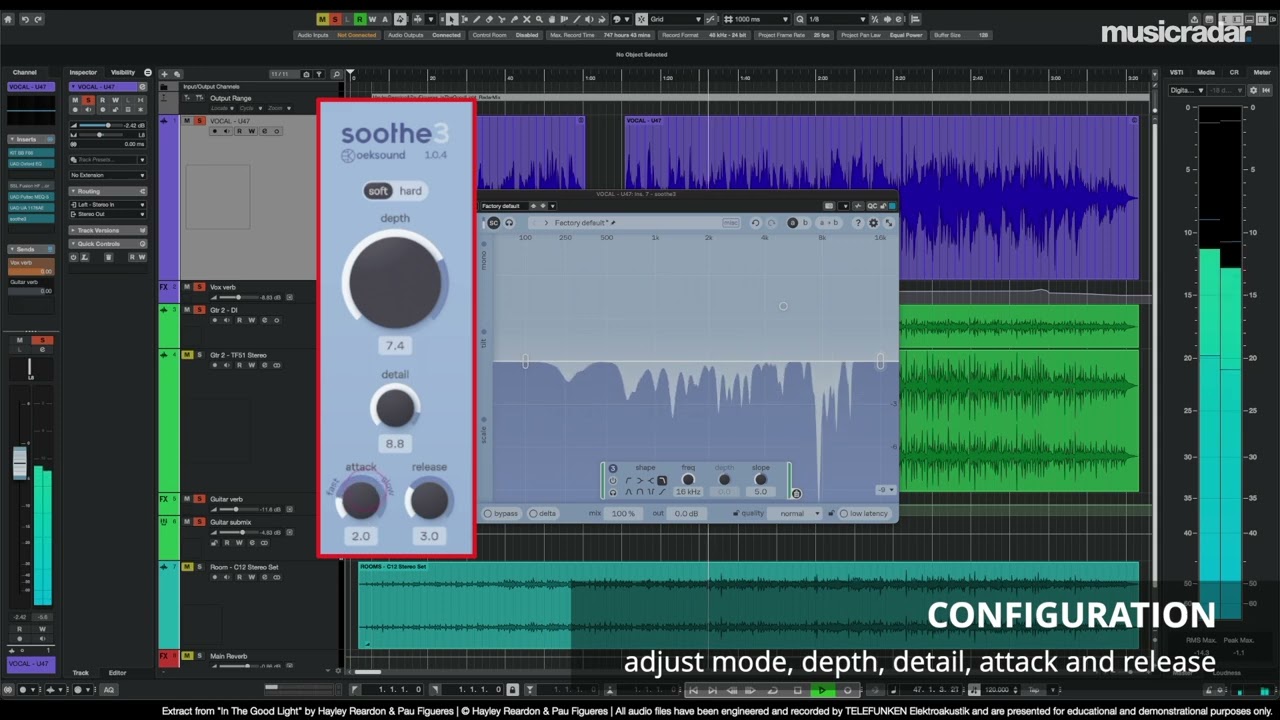Open the VSTi tab in right panel
This screenshot has width=1280, height=720.
pos(1177,72)
